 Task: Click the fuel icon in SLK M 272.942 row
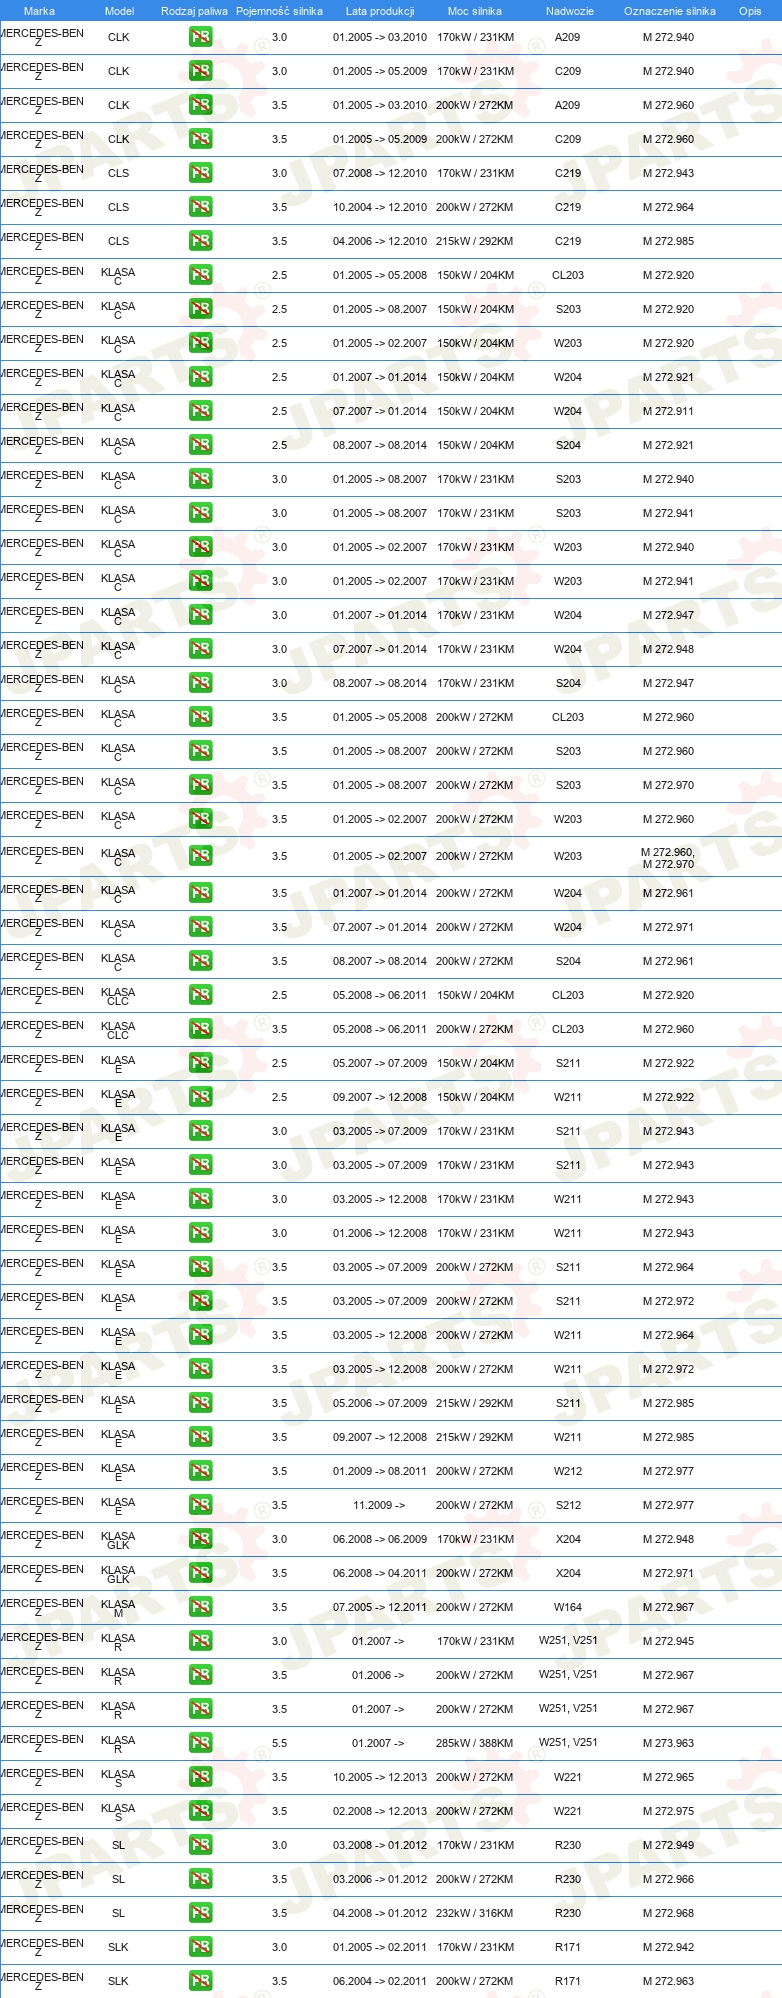(x=200, y=1947)
